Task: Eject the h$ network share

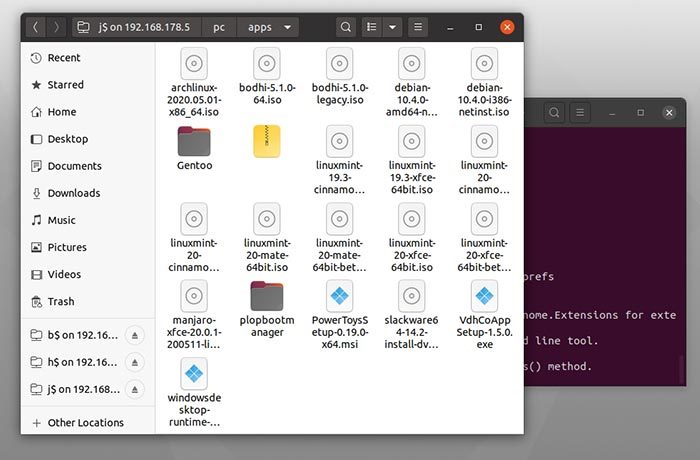Action: point(135,363)
